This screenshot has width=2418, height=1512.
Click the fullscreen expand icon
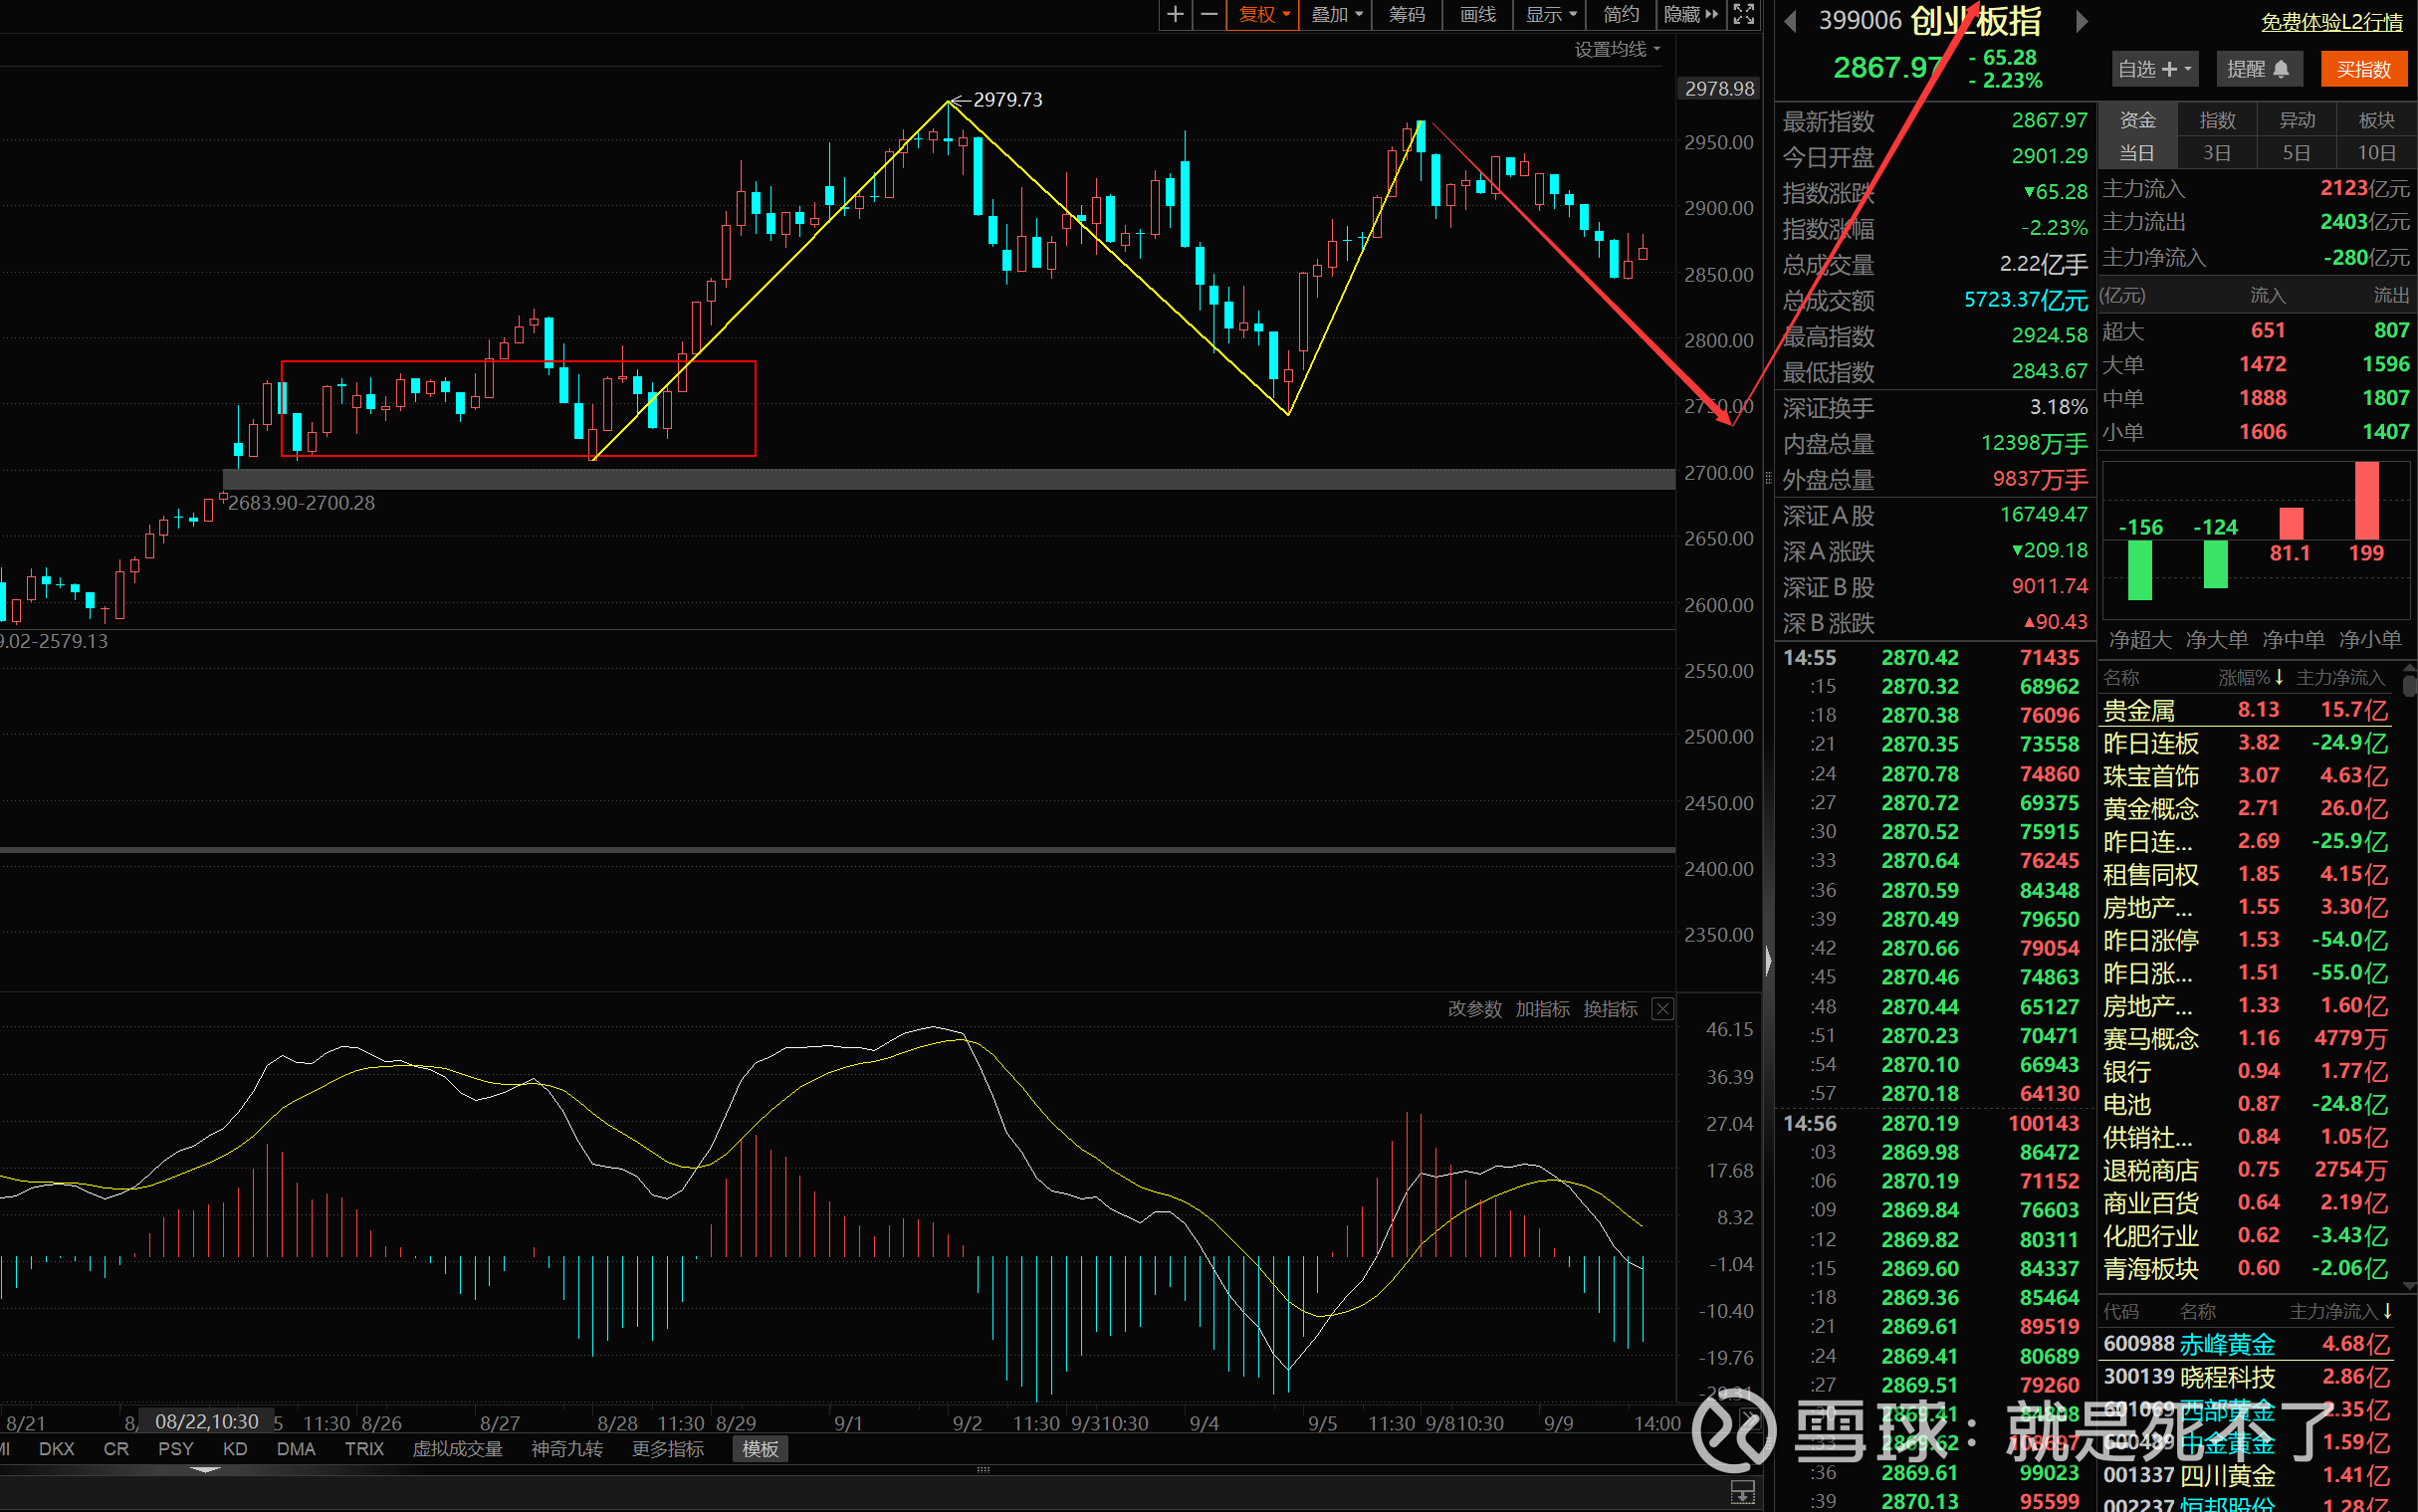click(1743, 14)
